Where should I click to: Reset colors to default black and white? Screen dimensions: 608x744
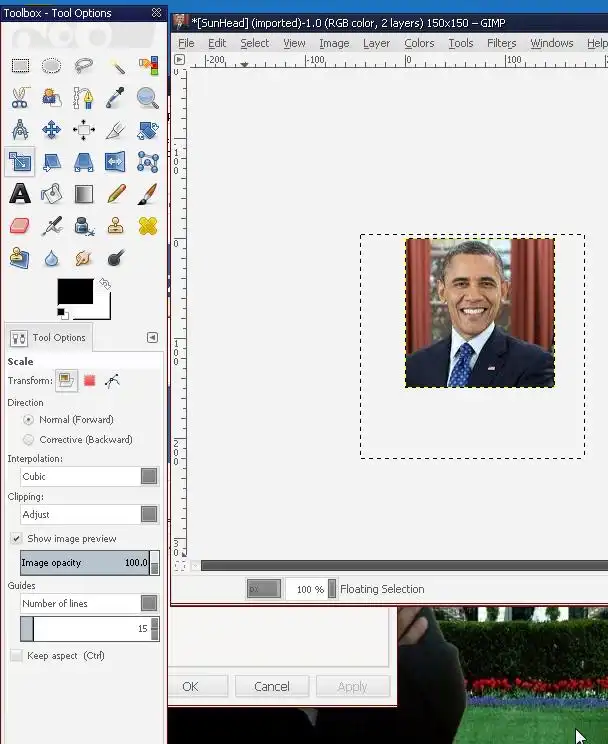coord(63,314)
